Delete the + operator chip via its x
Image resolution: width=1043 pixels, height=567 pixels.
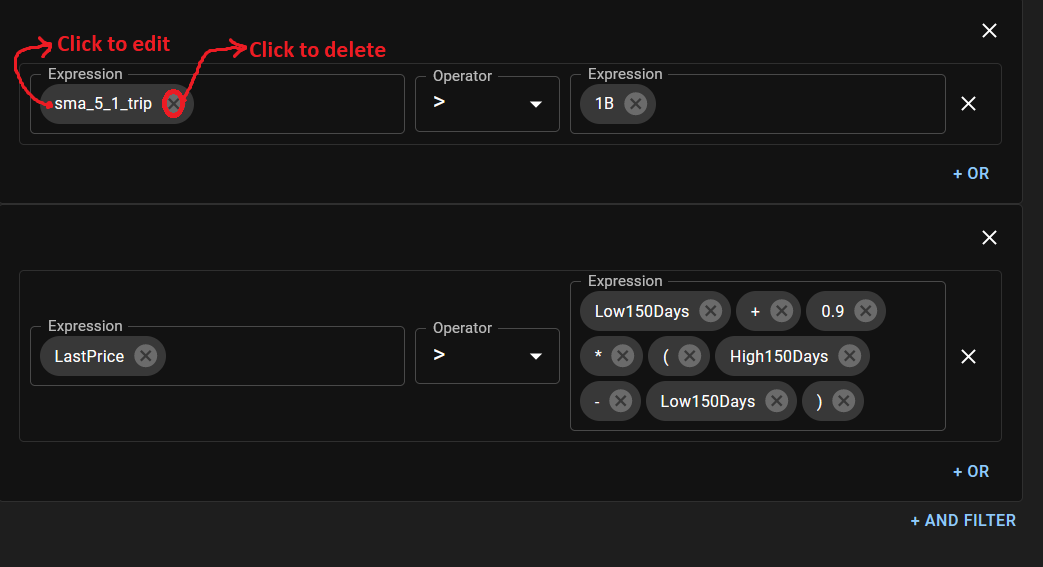[x=782, y=311]
